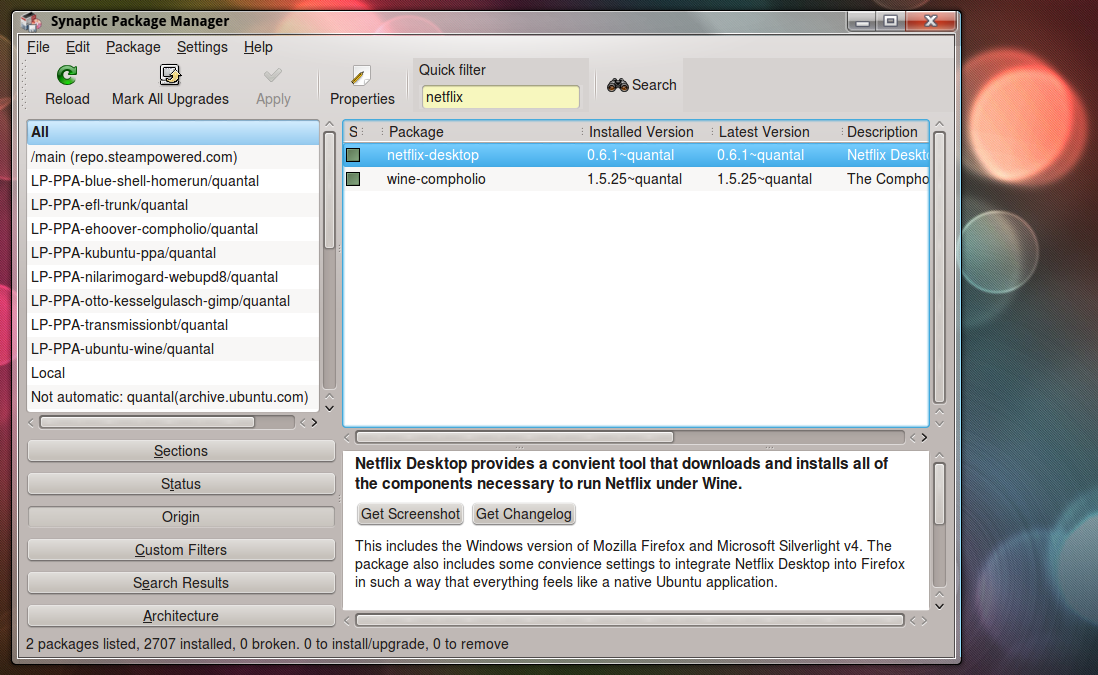The image size is (1098, 675).
Task: Select LP-PPA-ubuntu-wine/quantal origin
Action: point(173,349)
